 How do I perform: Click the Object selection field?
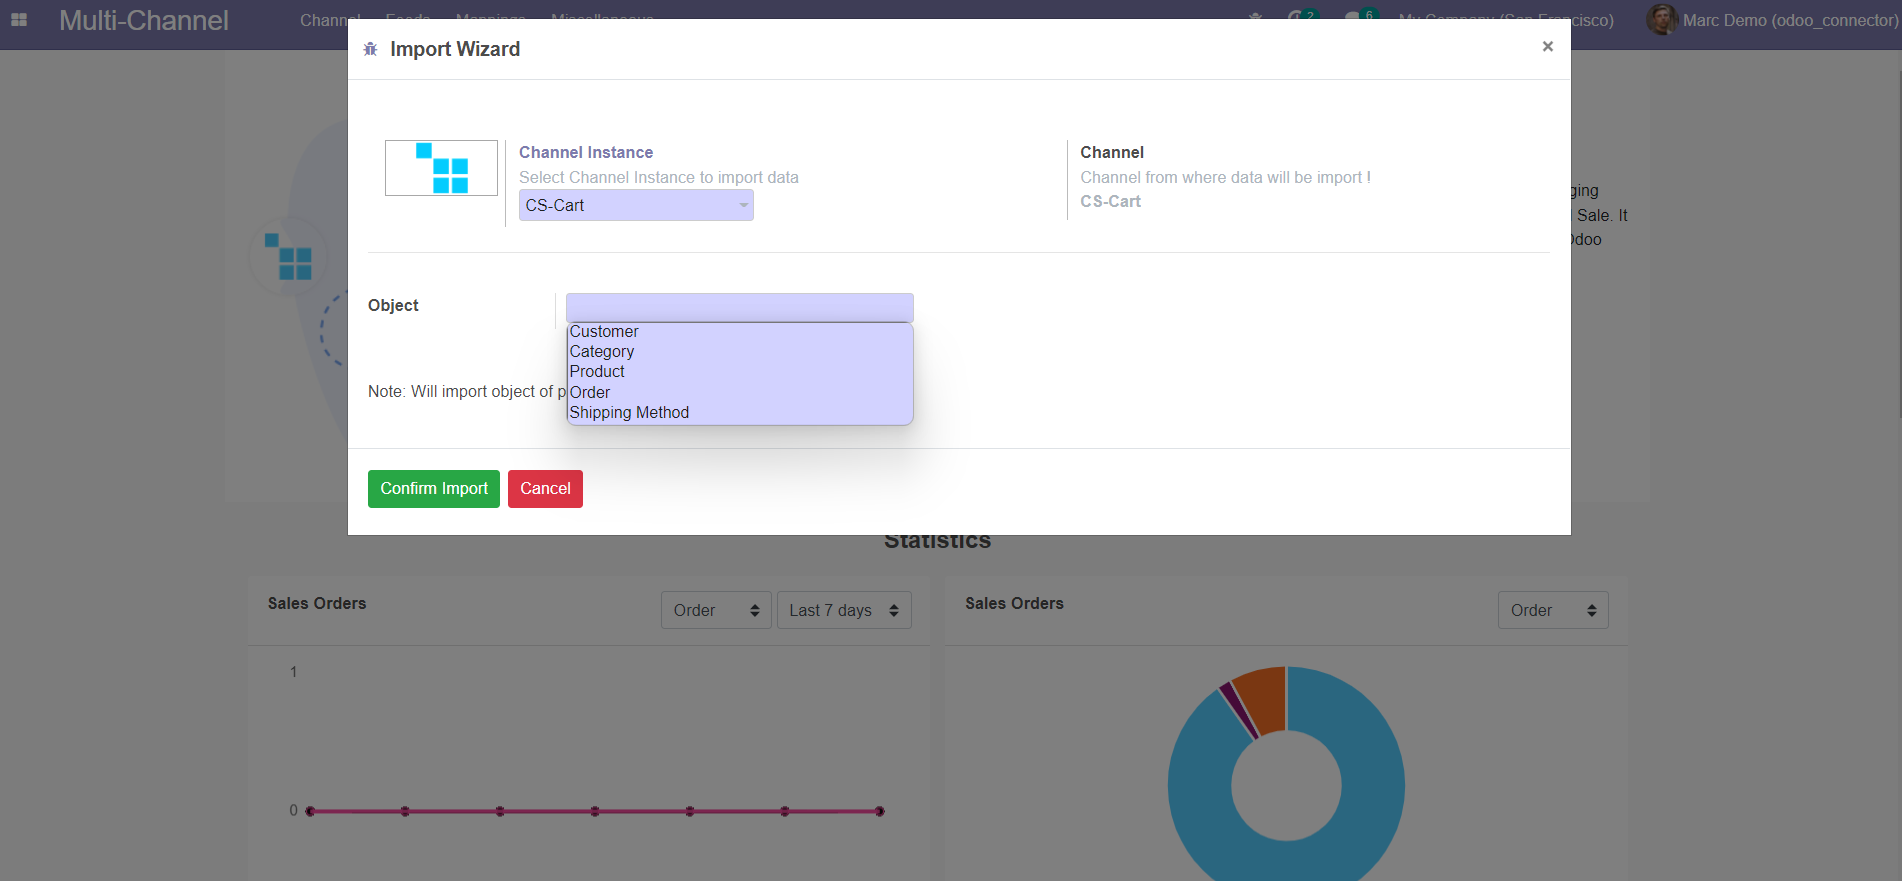pyautogui.click(x=739, y=307)
